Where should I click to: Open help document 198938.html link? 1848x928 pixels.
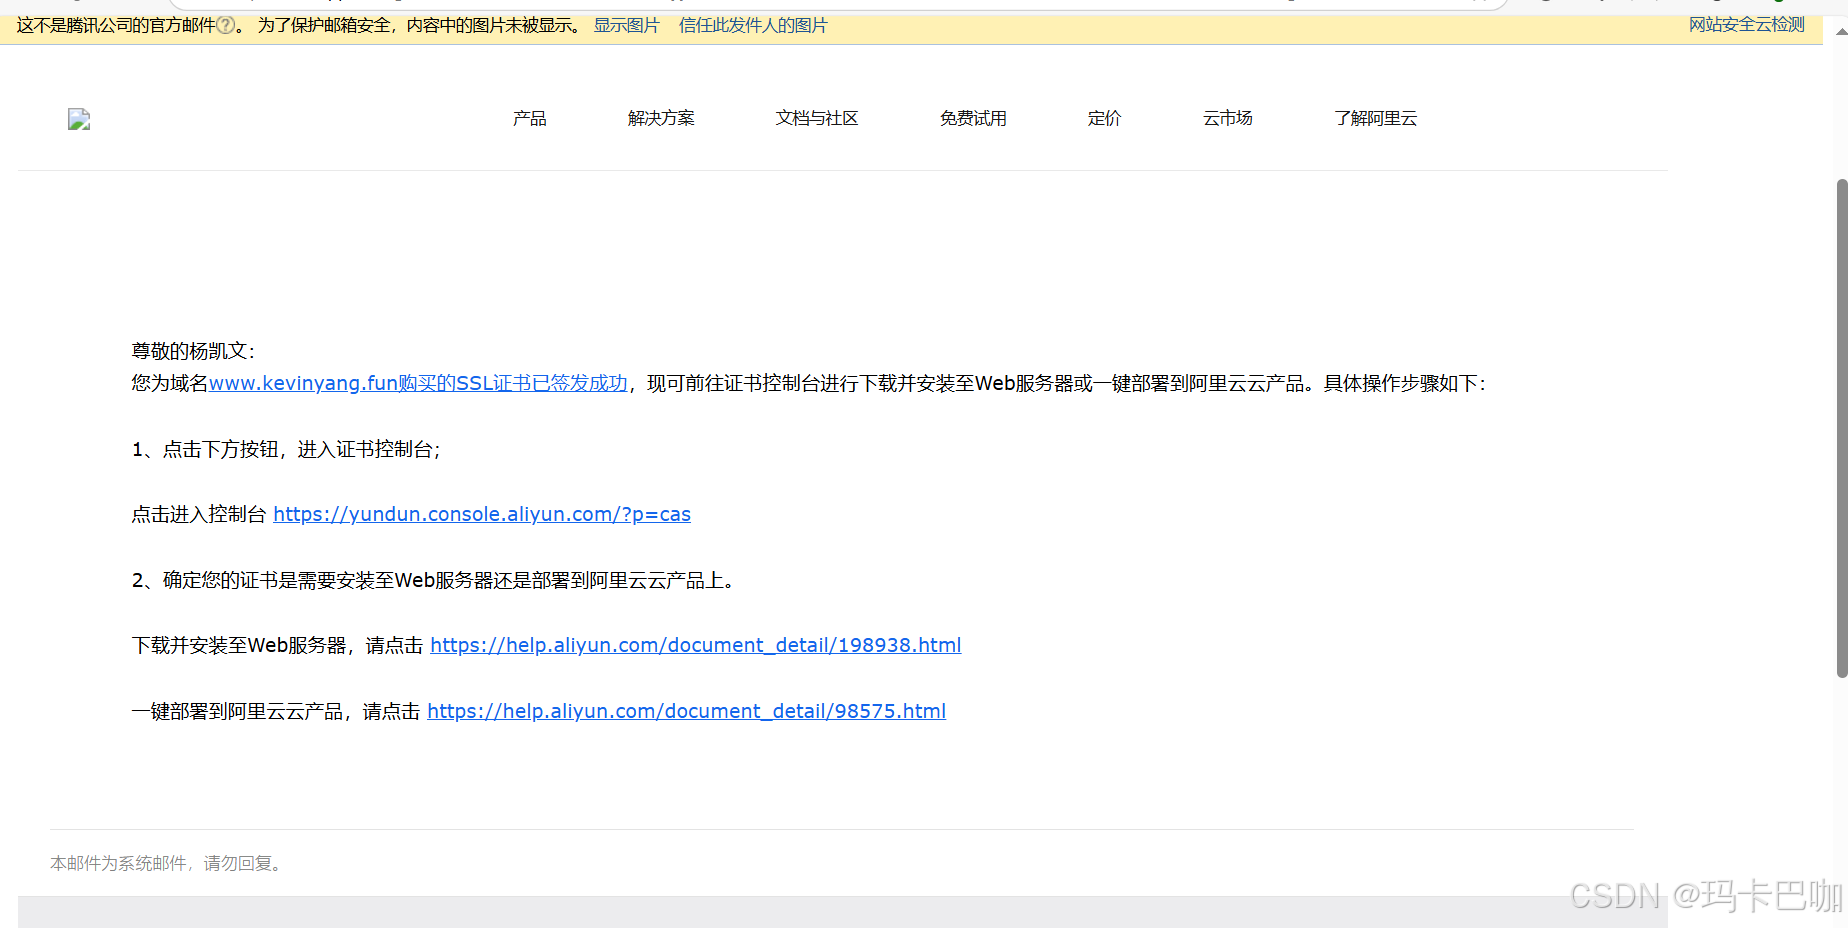pyautogui.click(x=696, y=645)
